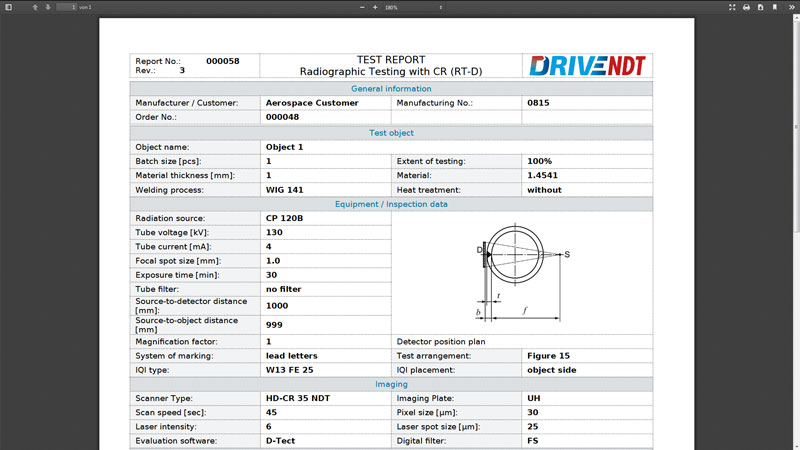Download the PDF document
800x450 pixels.
point(759,7)
